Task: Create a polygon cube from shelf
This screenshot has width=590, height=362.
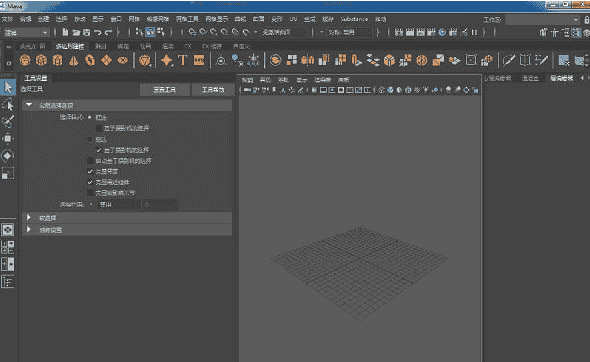Action: point(41,60)
